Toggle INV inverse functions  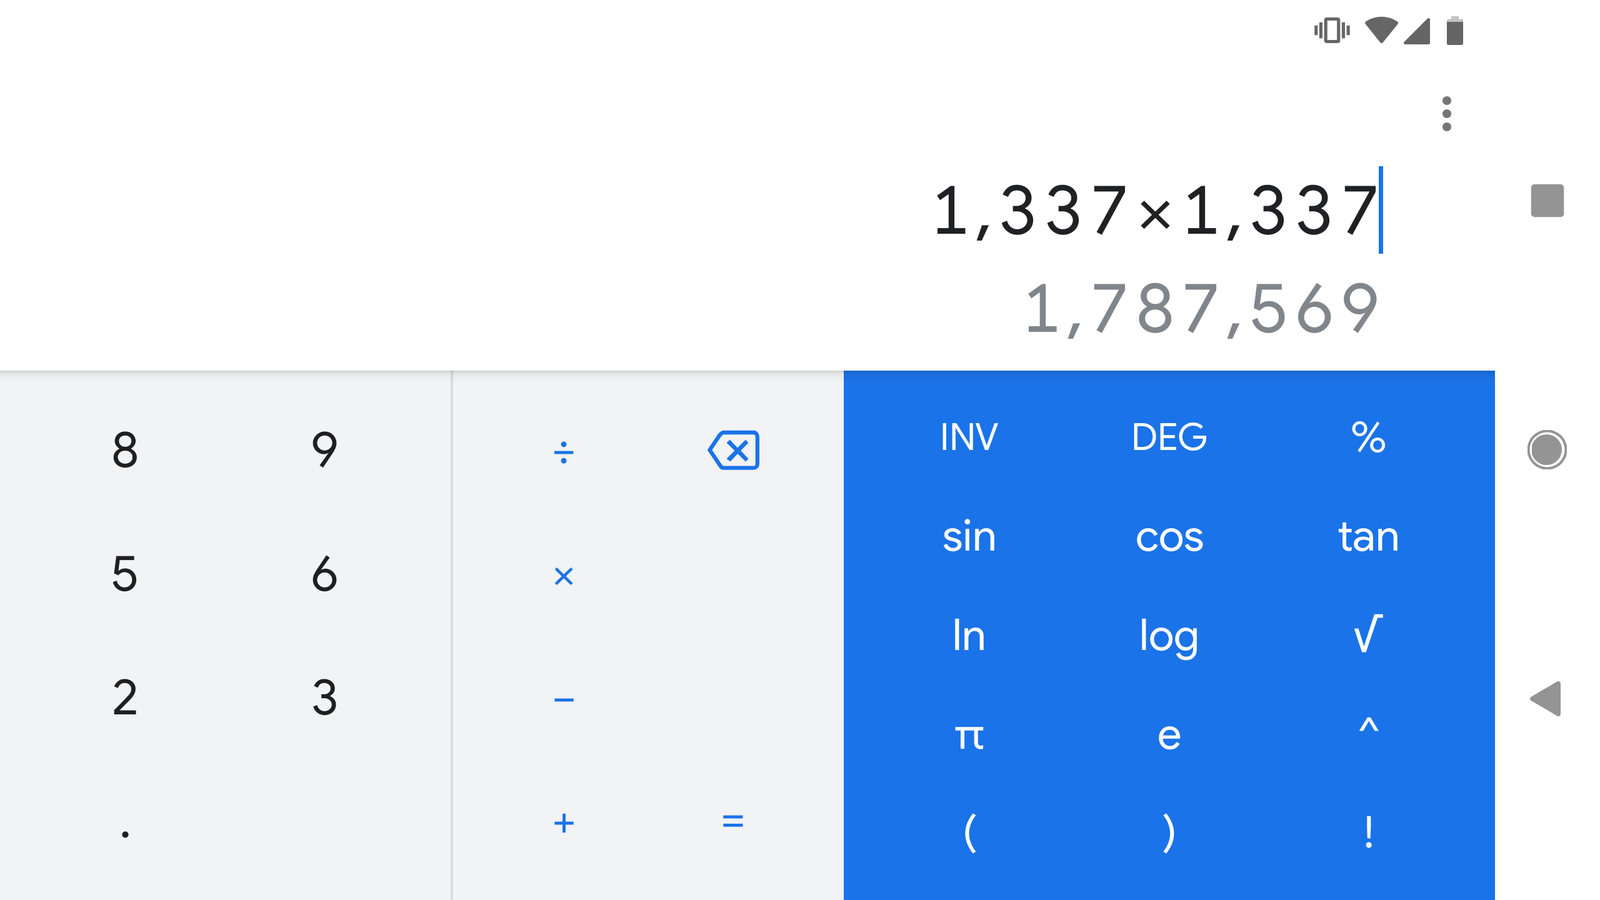tap(969, 437)
